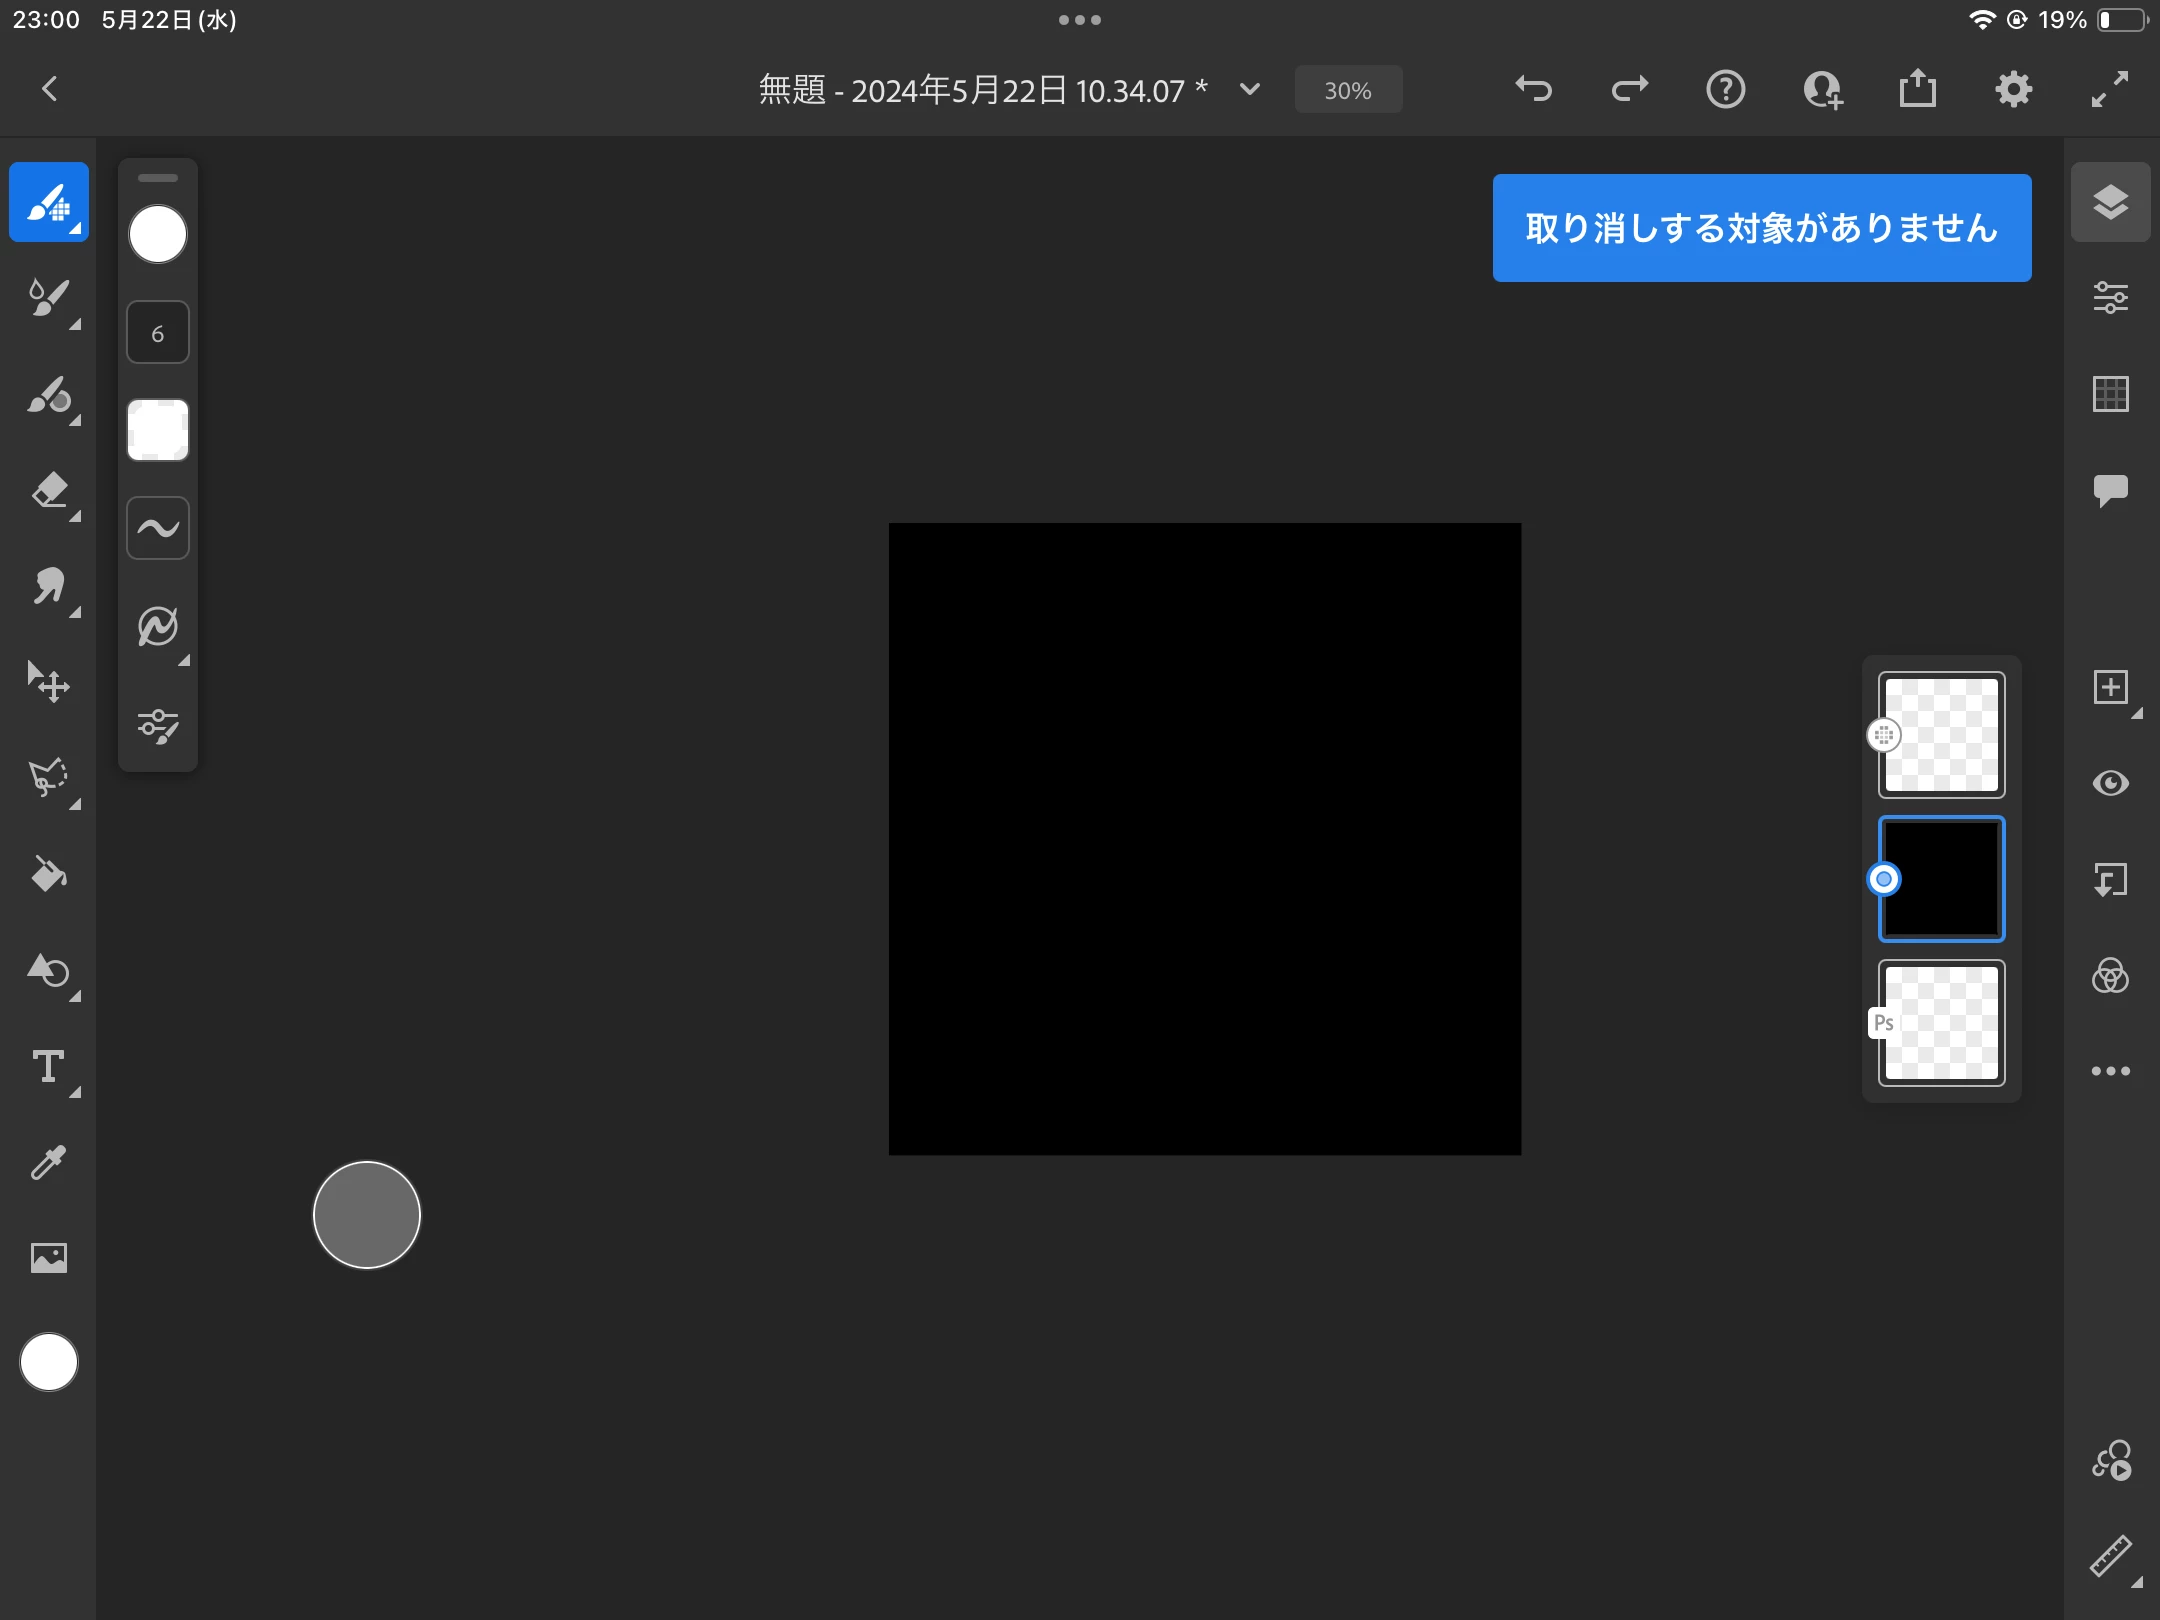Image resolution: width=2160 pixels, height=1620 pixels.
Task: Select the Move transform tool
Action: coord(49,683)
